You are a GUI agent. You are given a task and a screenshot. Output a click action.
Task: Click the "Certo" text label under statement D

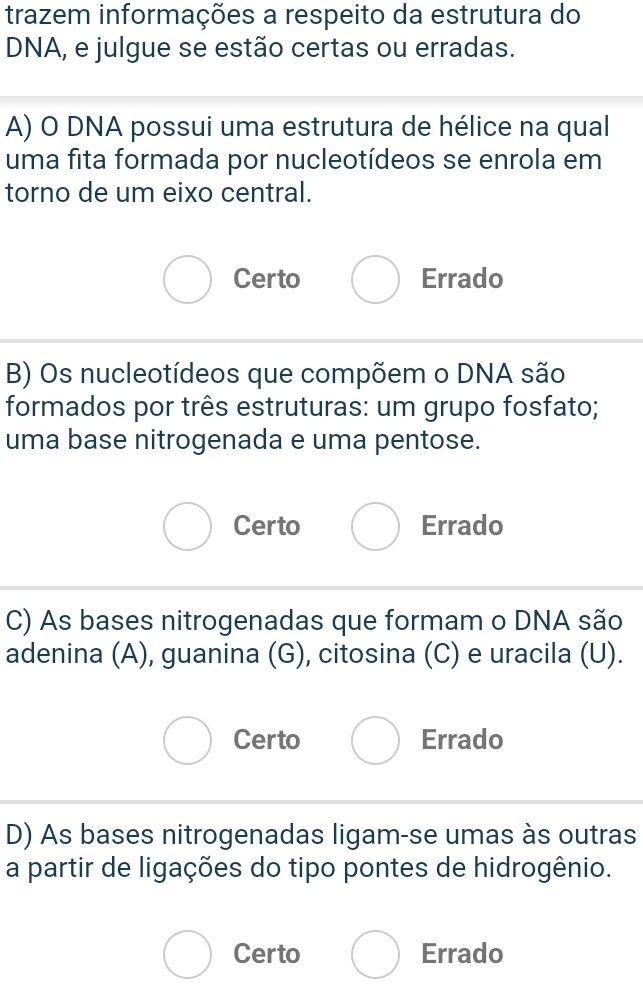(266, 954)
